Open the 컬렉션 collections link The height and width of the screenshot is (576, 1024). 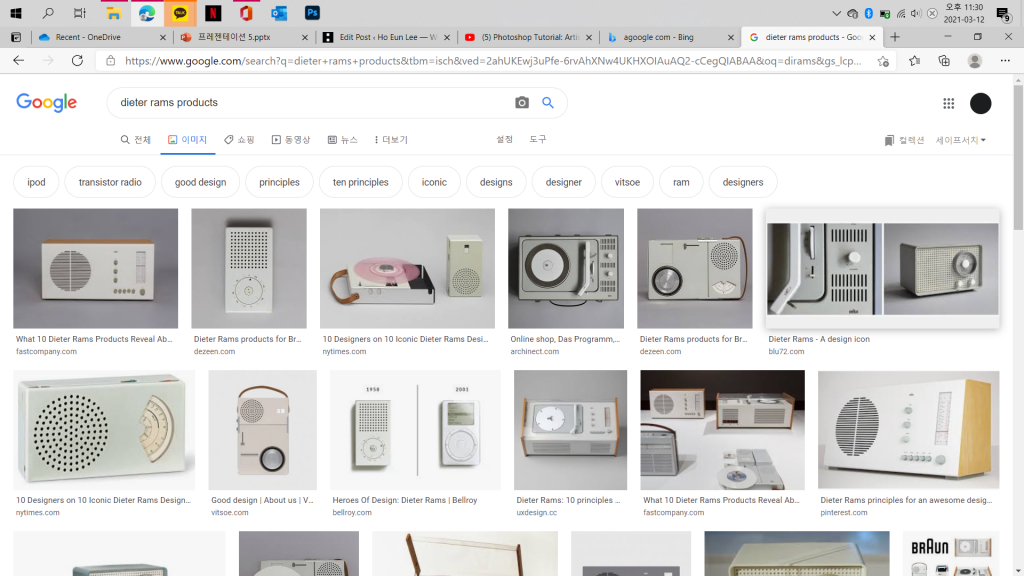coord(904,140)
